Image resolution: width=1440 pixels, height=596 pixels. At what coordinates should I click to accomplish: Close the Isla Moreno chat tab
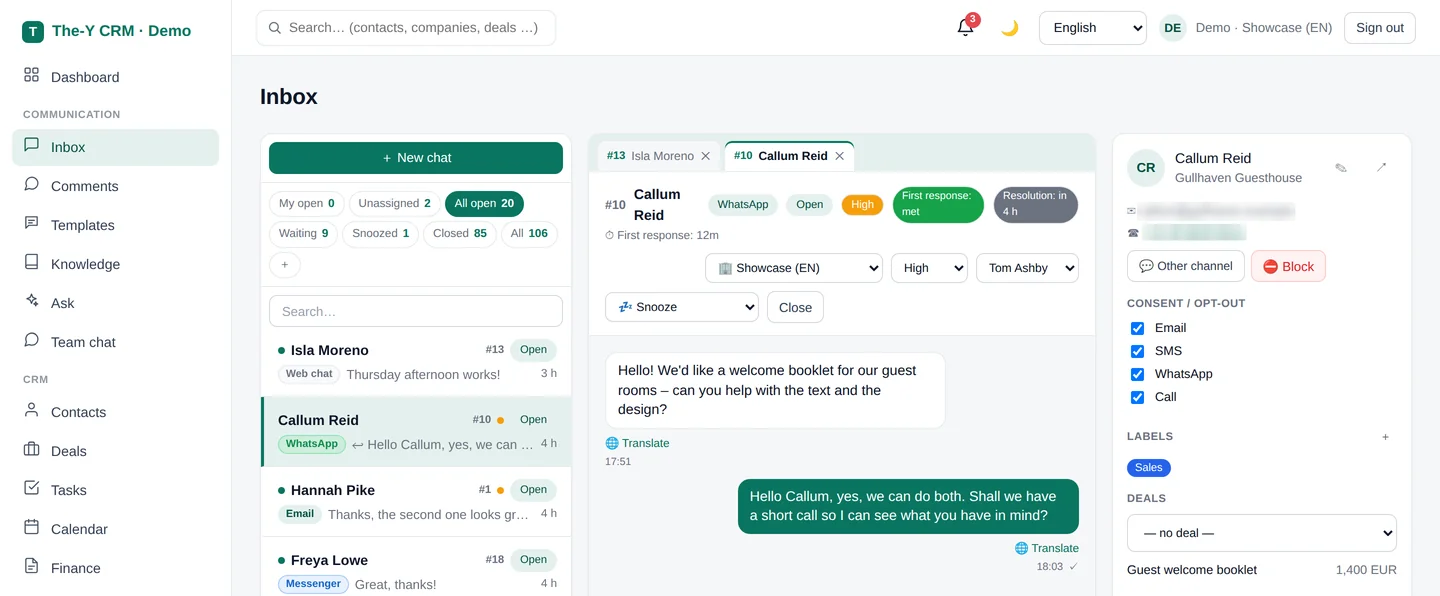click(706, 156)
